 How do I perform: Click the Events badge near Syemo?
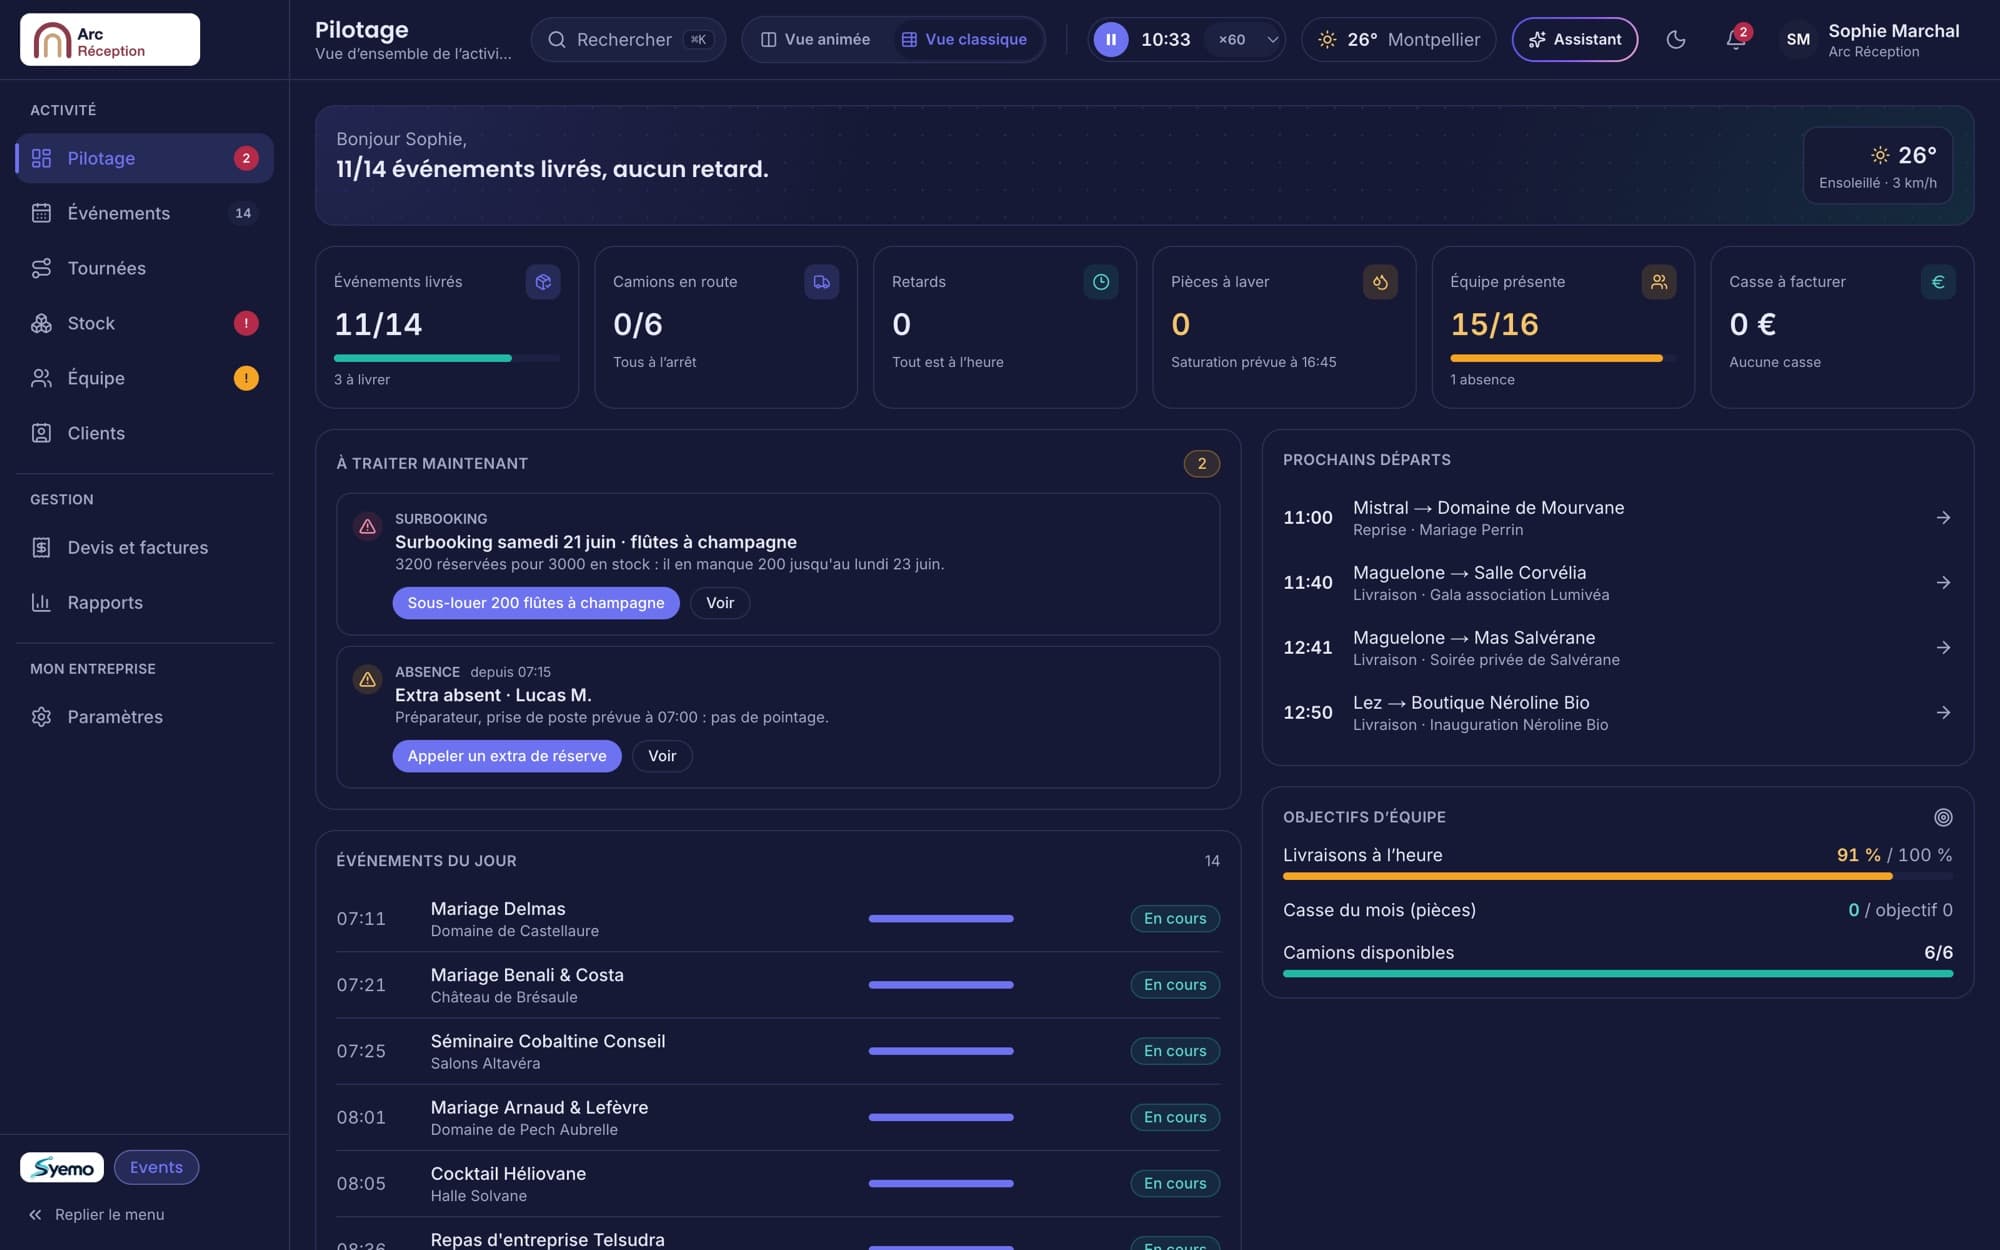click(x=156, y=1167)
